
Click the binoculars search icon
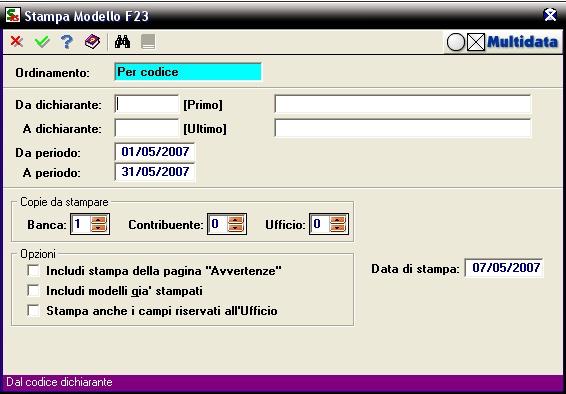(x=122, y=42)
